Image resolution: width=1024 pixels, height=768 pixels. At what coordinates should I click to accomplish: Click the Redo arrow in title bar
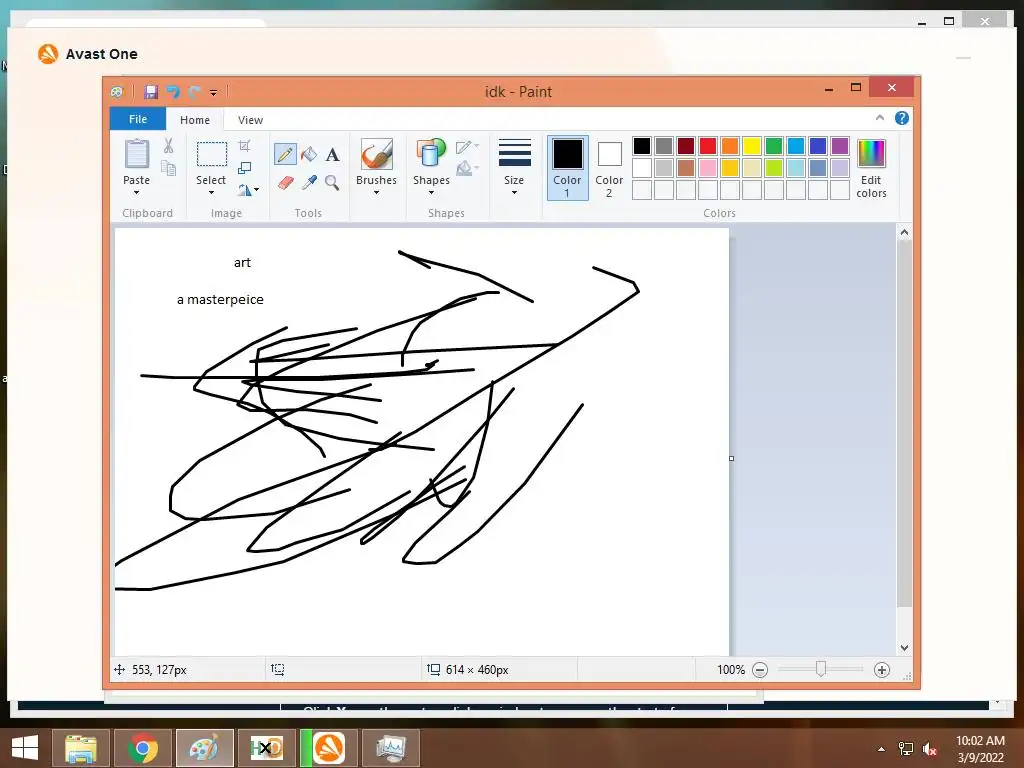[x=194, y=92]
